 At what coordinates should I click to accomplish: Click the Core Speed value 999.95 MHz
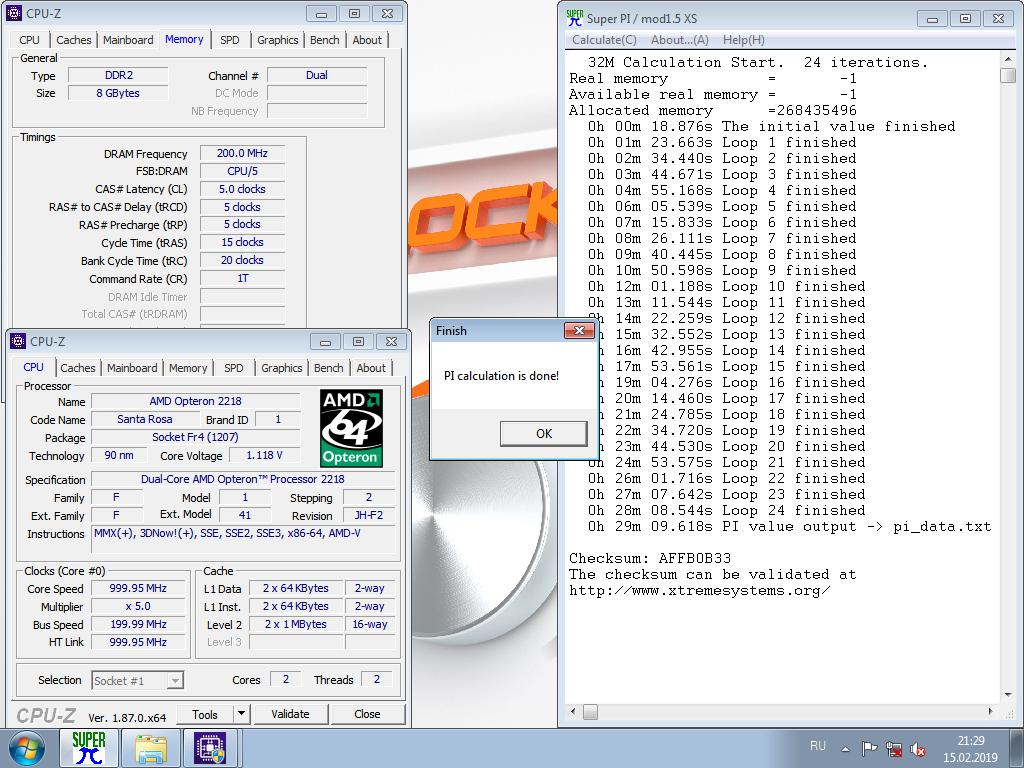[x=138, y=588]
